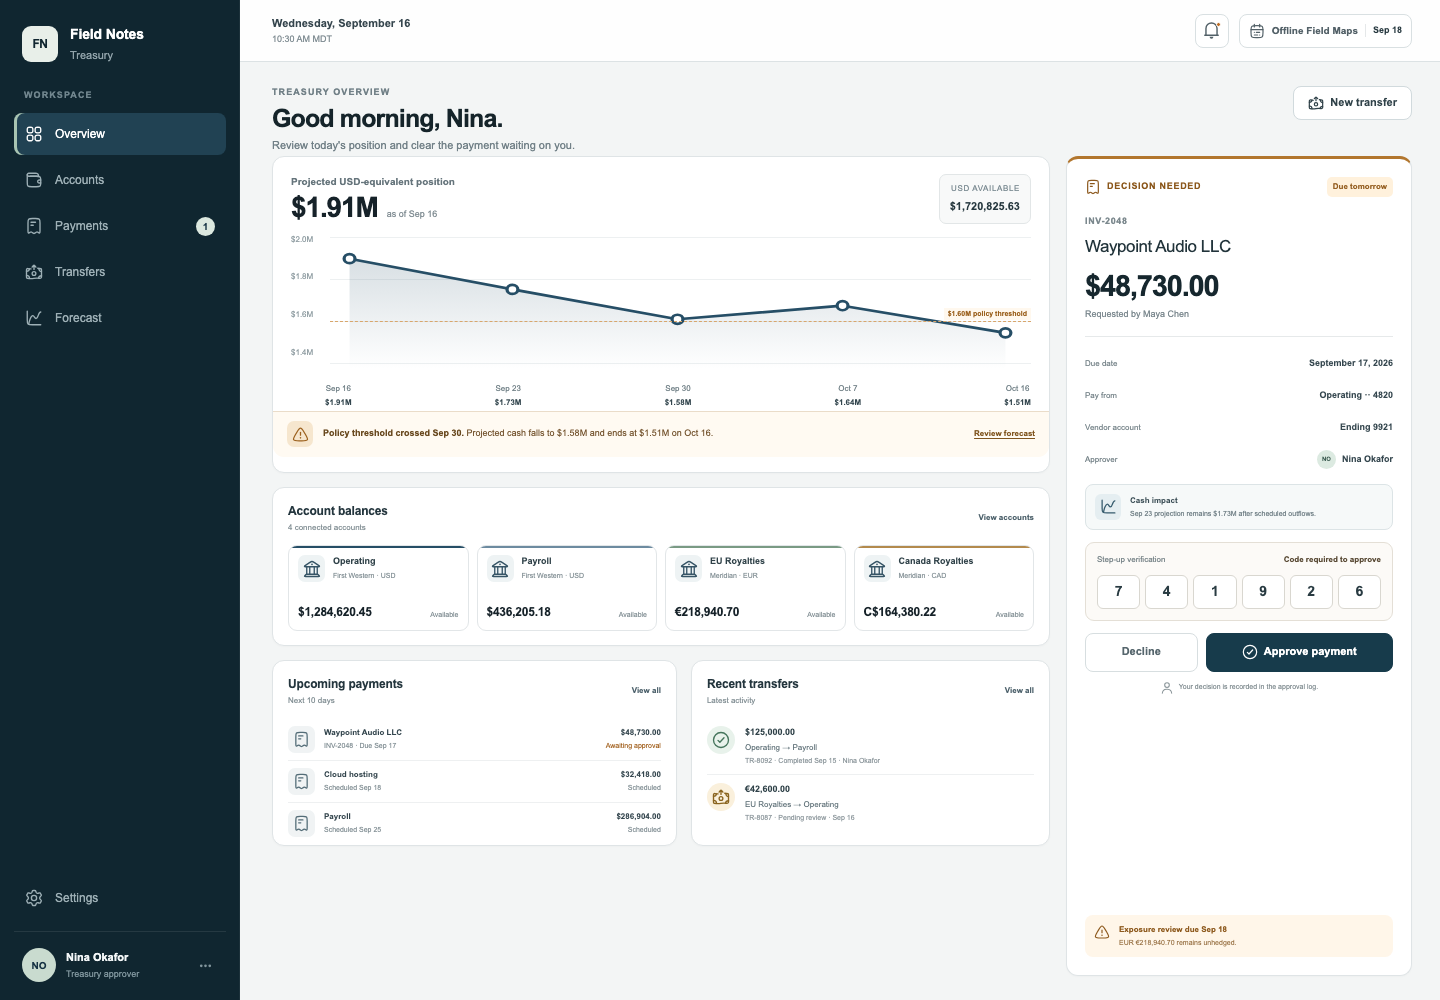Screen dimensions: 1440x1000
Task: Select the verification code digit 7 box
Action: pyautogui.click(x=1118, y=592)
